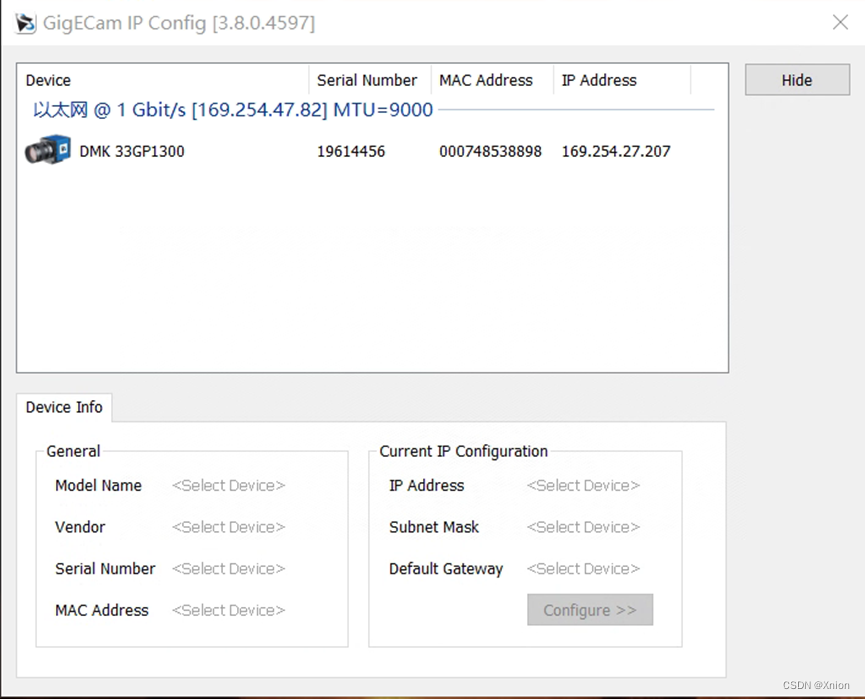The height and width of the screenshot is (699, 865).
Task: Sort devices by the Device column header
Action: coord(47,80)
